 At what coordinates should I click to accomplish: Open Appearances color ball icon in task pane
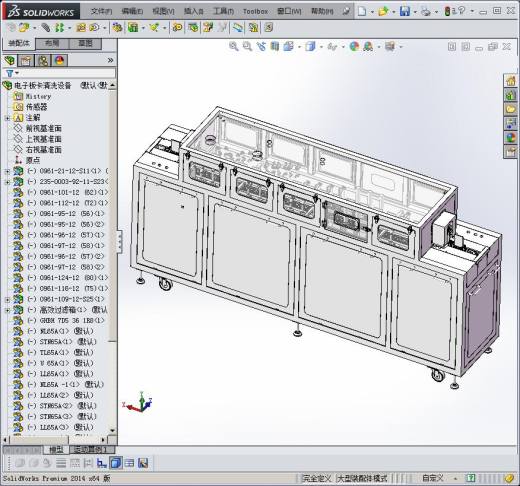(511, 137)
